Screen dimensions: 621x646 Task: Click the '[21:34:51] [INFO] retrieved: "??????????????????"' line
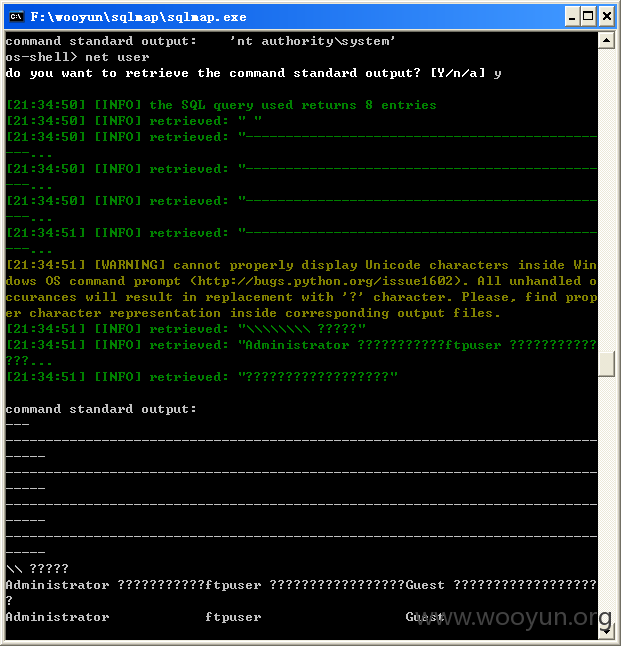pos(202,377)
